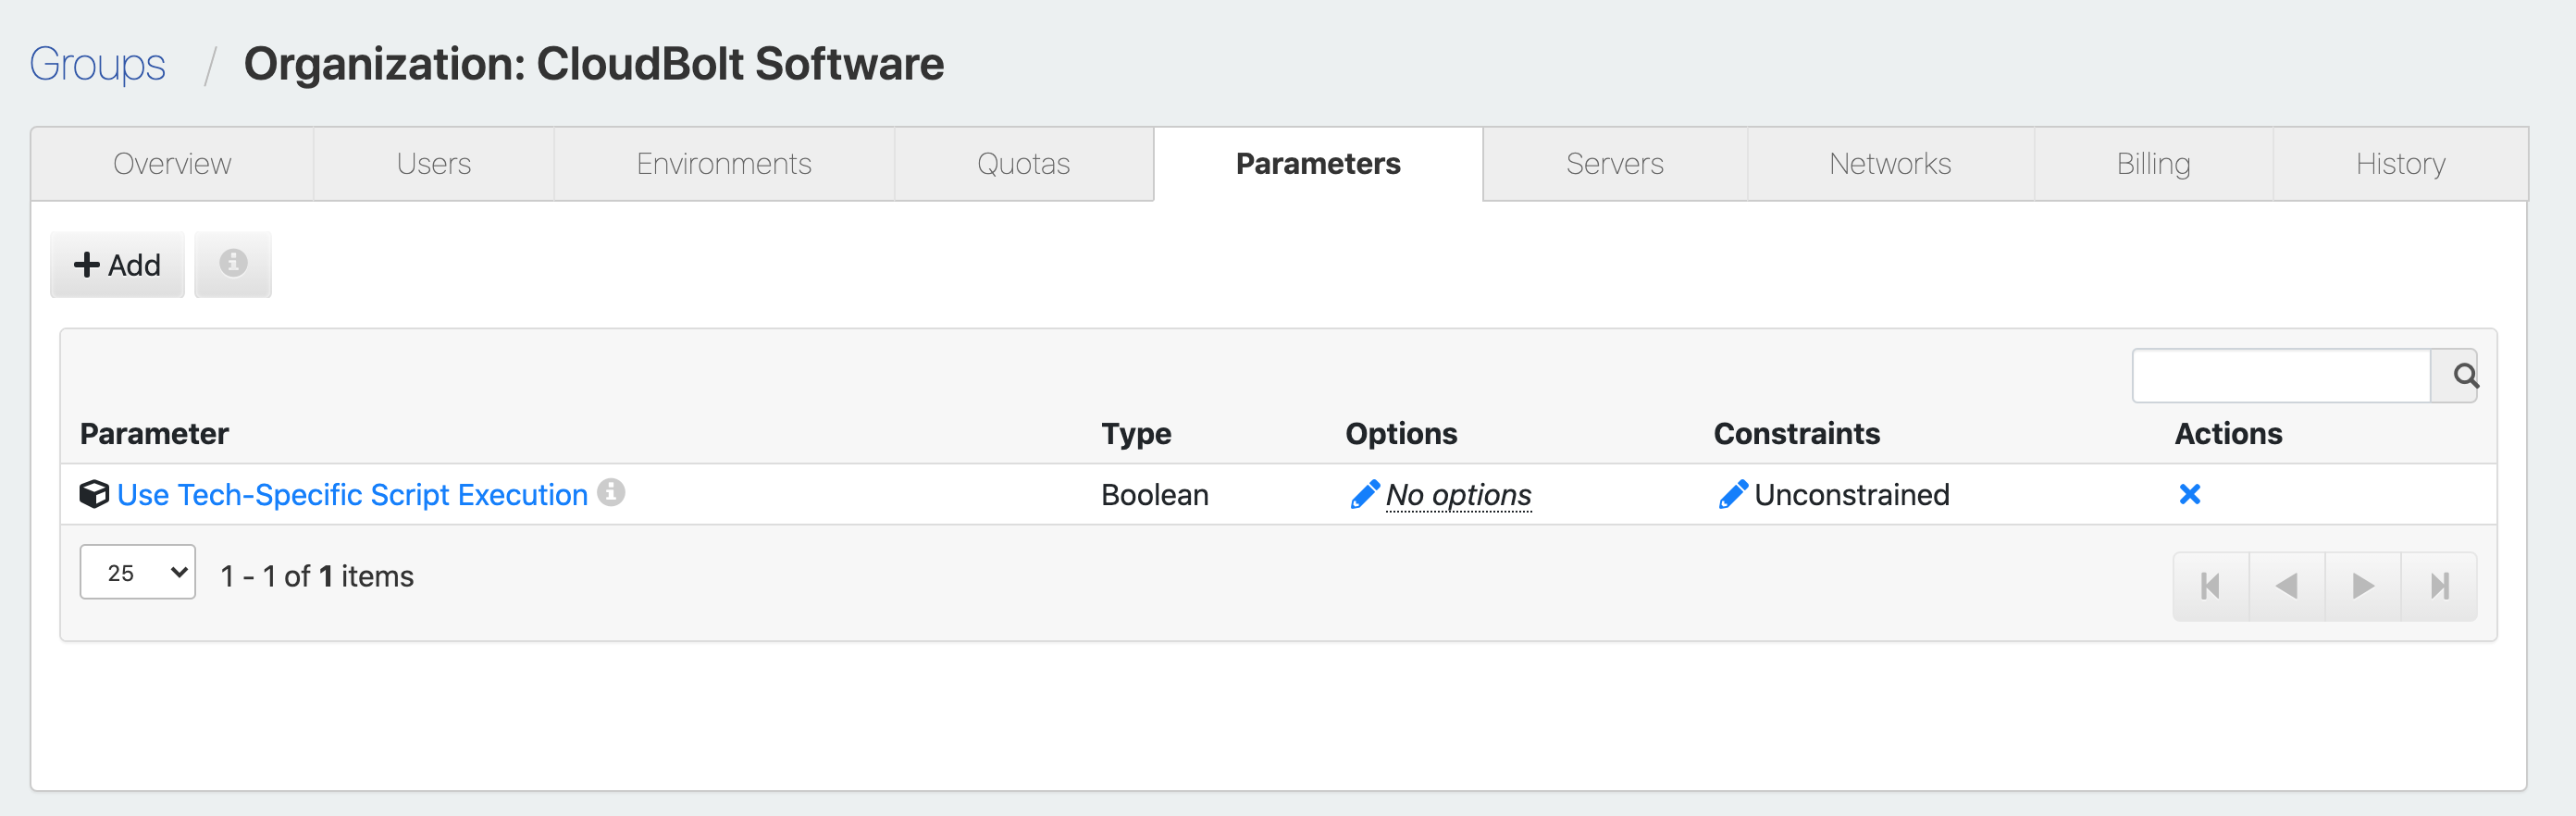Screen dimensions: 2576x816
Task: Click the No options editable link
Action: 1458,495
